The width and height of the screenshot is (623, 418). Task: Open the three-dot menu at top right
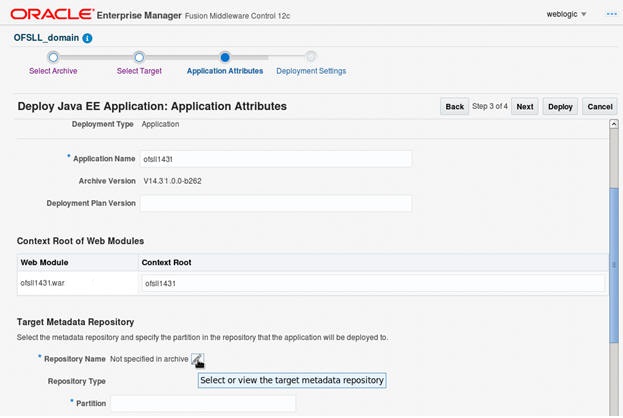pyautogui.click(x=611, y=14)
